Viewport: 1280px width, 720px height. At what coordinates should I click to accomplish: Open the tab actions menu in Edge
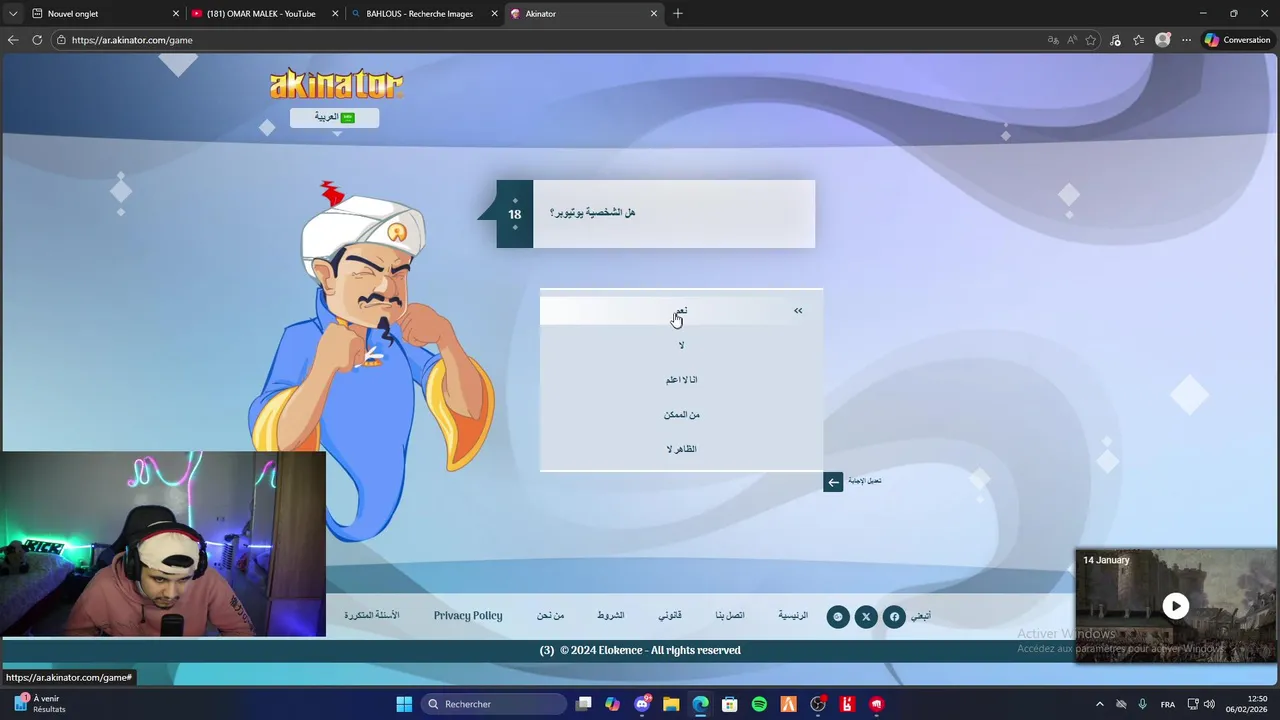pyautogui.click(x=13, y=14)
